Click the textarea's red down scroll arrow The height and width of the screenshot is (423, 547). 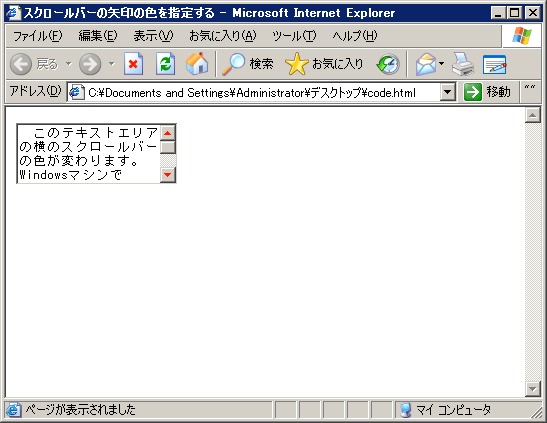[168, 175]
